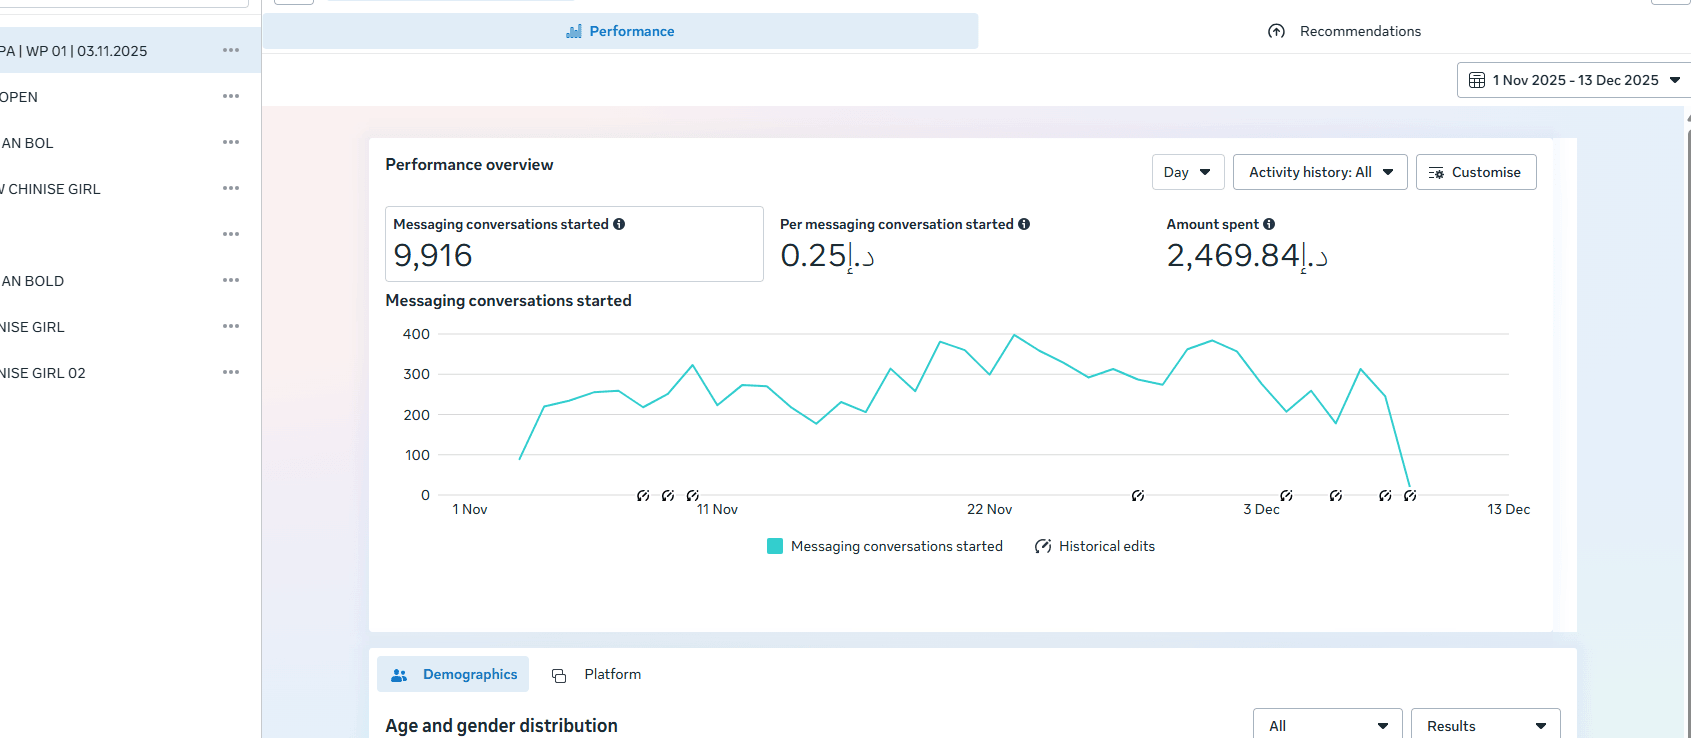
Task: Select the Demographics tab
Action: 453,675
